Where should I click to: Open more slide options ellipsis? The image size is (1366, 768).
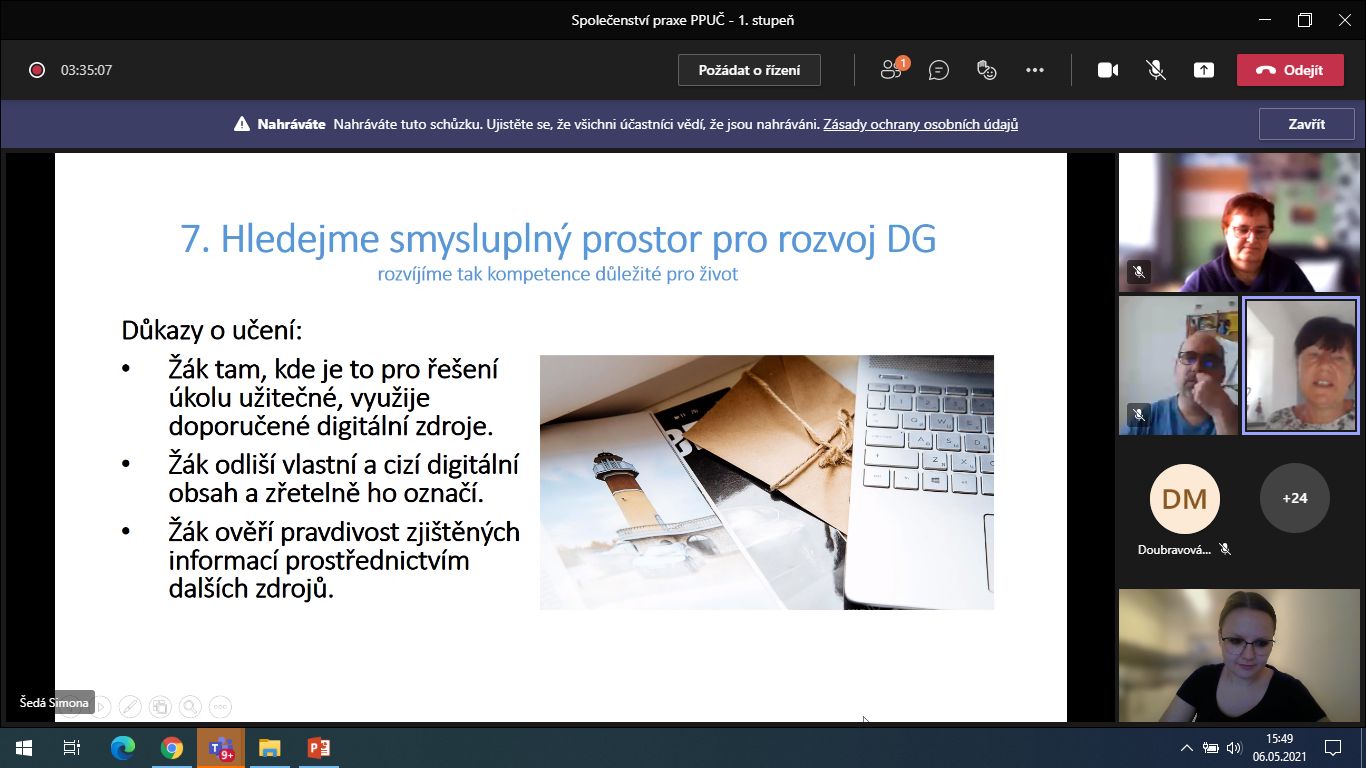220,706
